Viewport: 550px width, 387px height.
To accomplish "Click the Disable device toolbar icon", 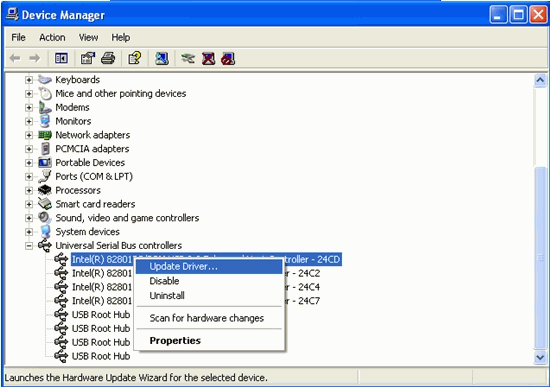I will [x=228, y=58].
